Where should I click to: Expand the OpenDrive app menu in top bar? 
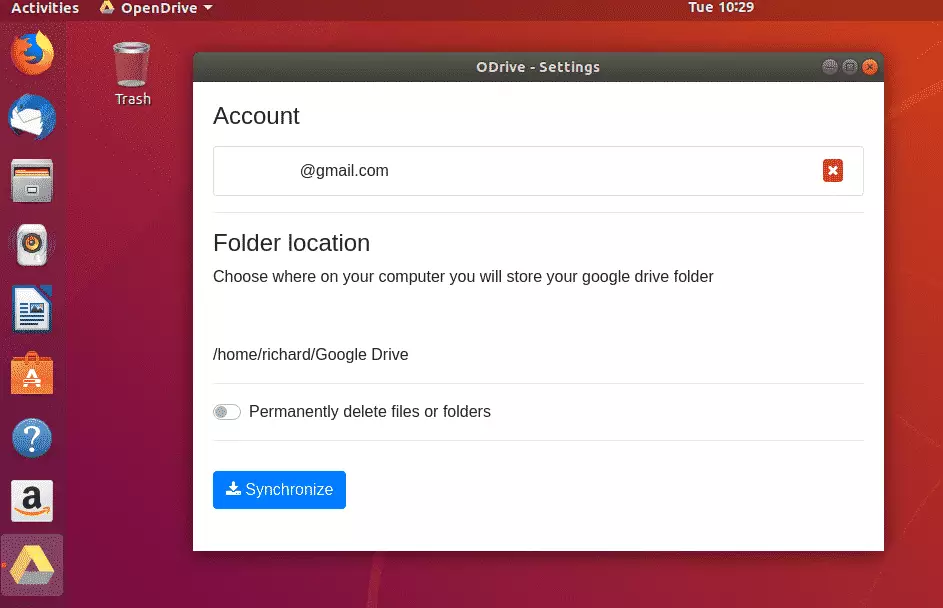pyautogui.click(x=156, y=8)
